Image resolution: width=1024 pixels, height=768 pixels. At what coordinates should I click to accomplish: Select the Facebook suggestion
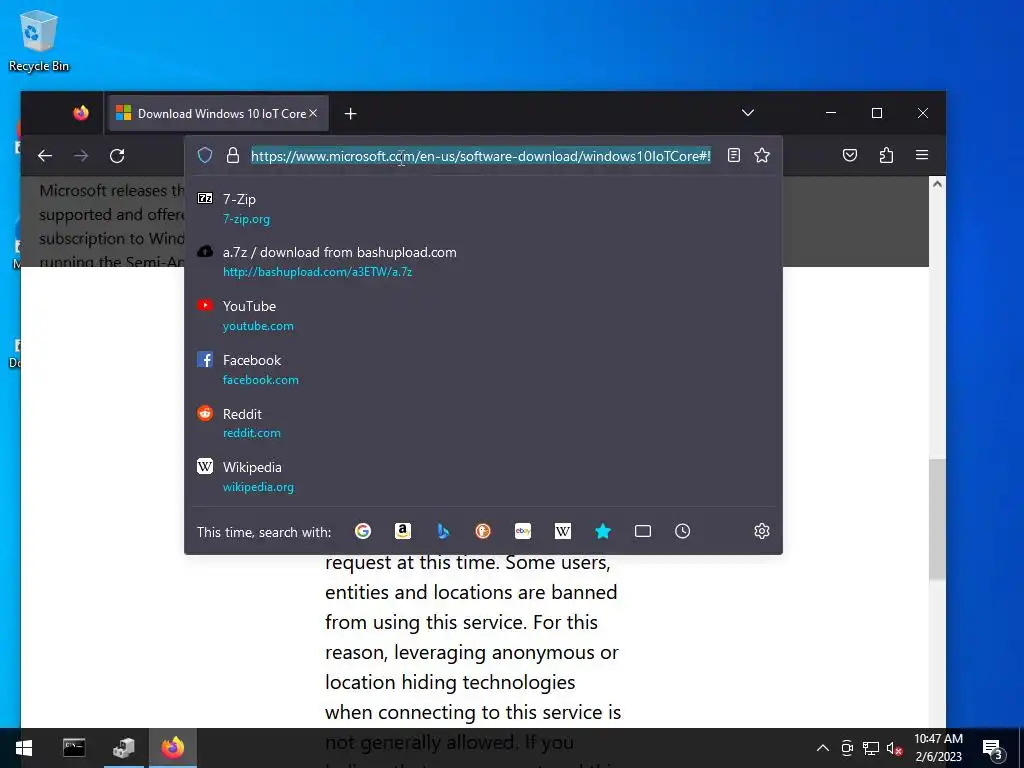pyautogui.click(x=483, y=370)
